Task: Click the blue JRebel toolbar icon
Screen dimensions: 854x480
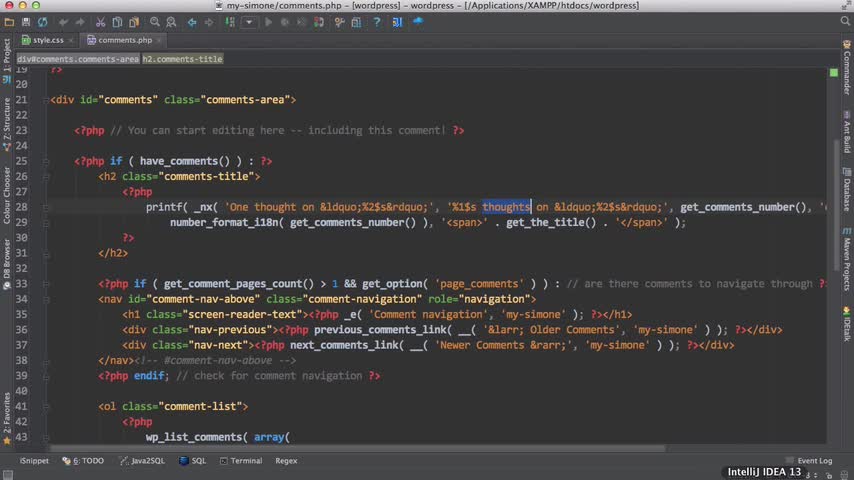Action: click(x=397, y=22)
